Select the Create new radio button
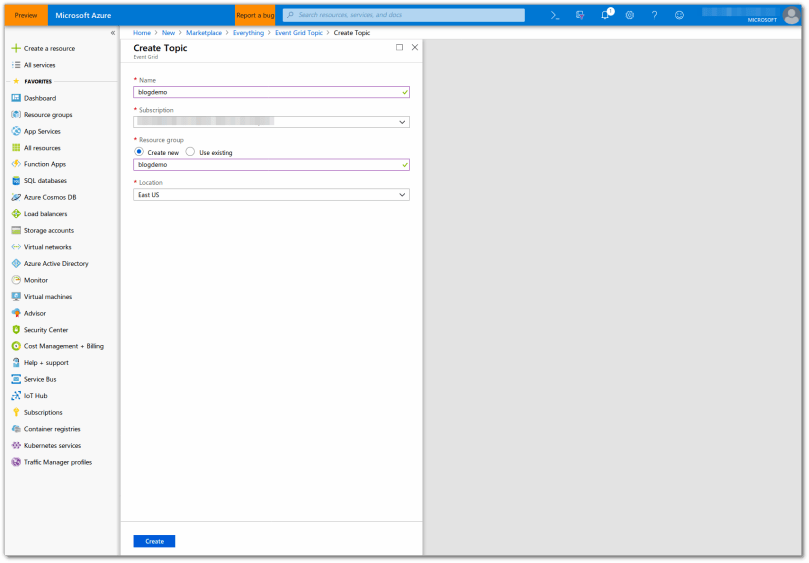809x563 pixels. tap(139, 152)
